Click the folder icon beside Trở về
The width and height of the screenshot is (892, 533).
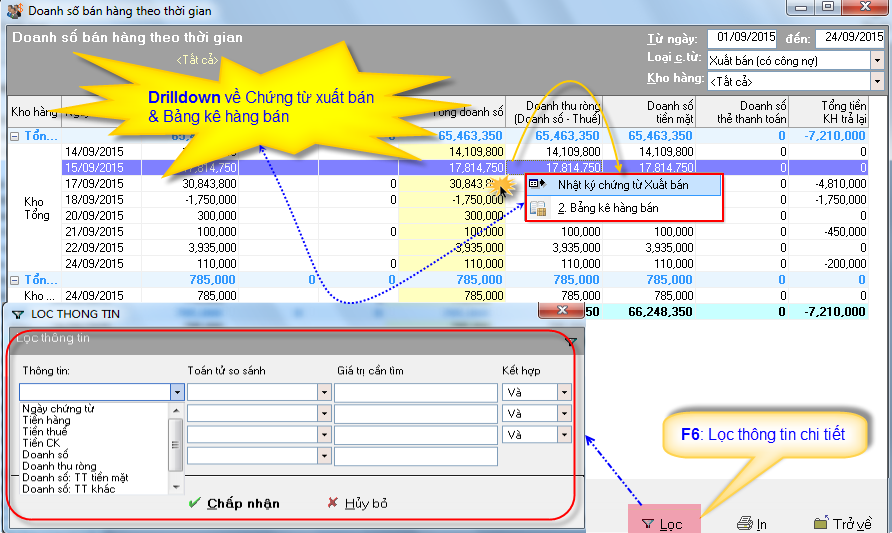[x=821, y=523]
